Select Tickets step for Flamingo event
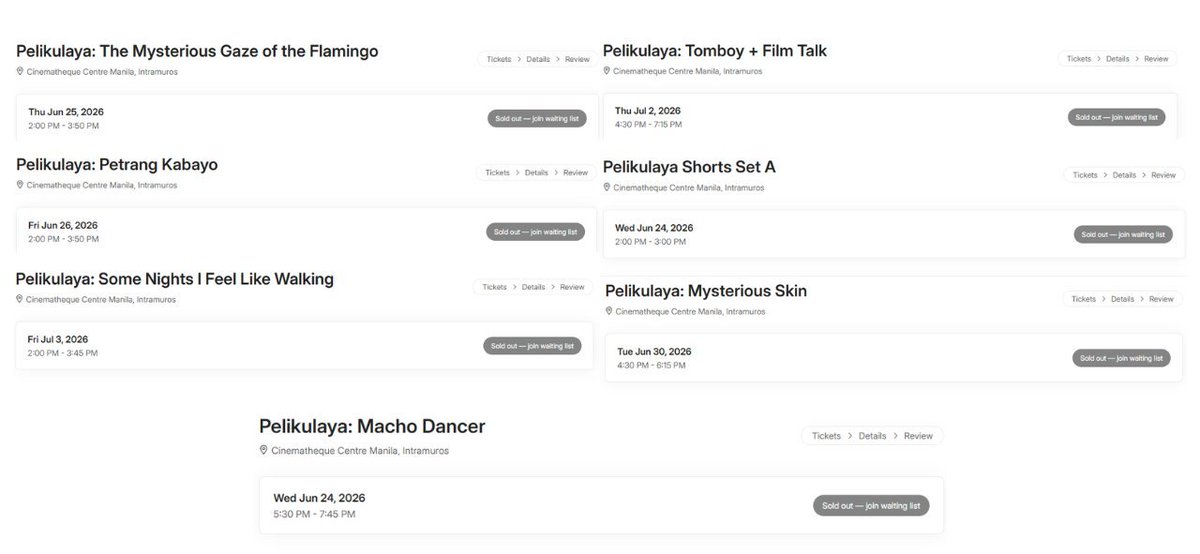 click(x=497, y=59)
